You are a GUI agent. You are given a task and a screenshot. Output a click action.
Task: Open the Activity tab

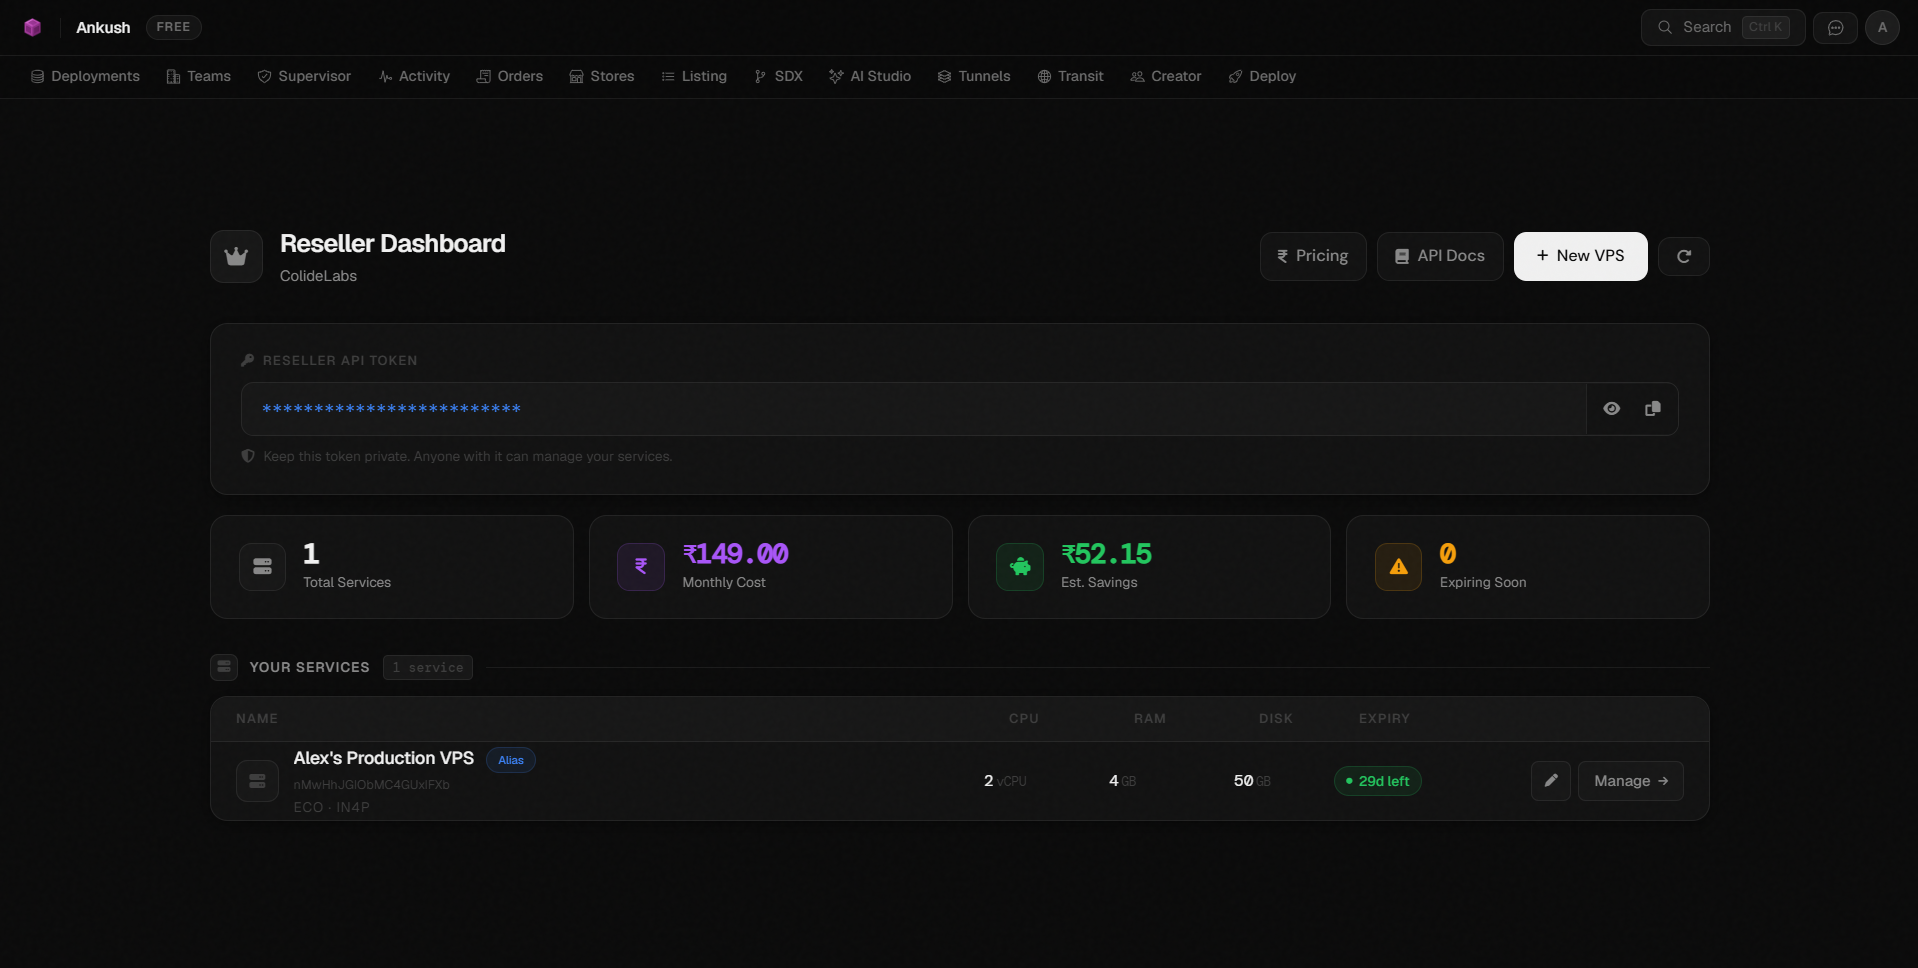[x=414, y=76]
